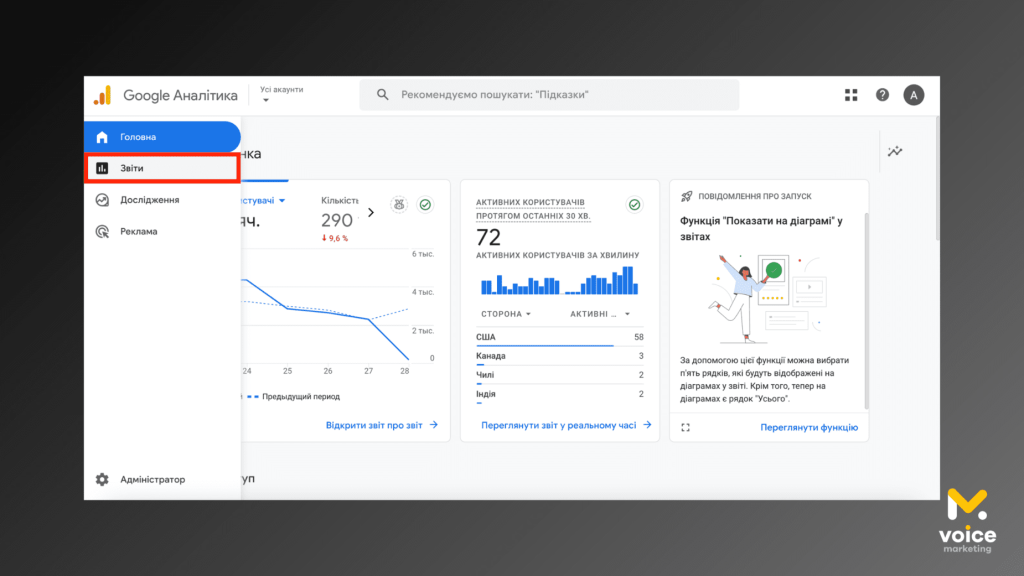Open the Insights sparkline icon
1024x576 pixels.
[895, 152]
